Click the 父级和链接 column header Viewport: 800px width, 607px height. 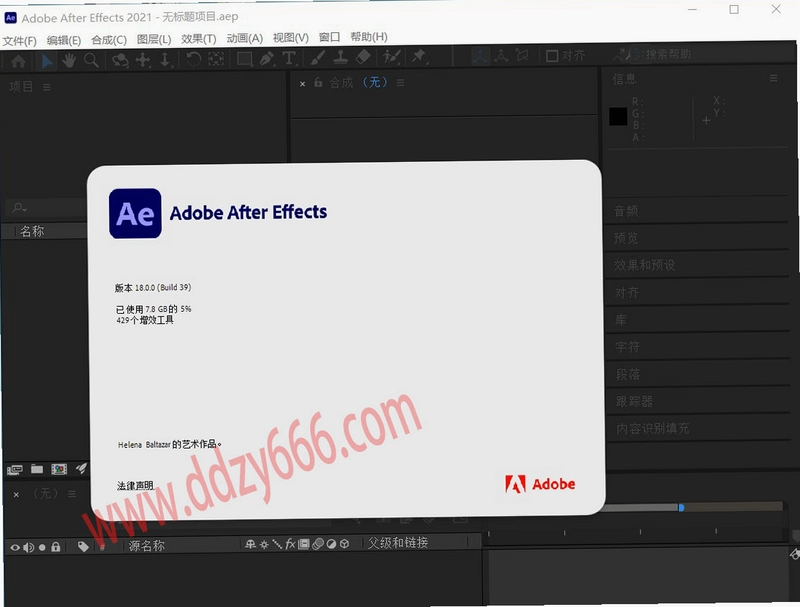click(398, 543)
